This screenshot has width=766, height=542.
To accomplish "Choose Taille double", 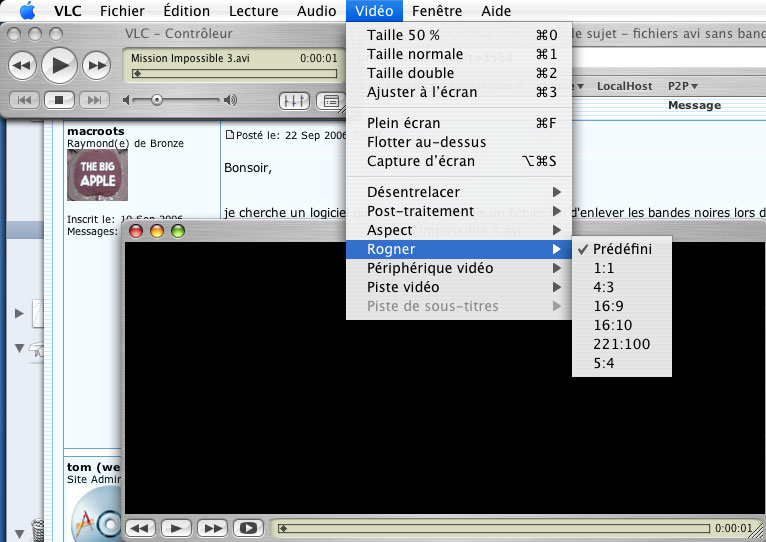I will 459,73.
